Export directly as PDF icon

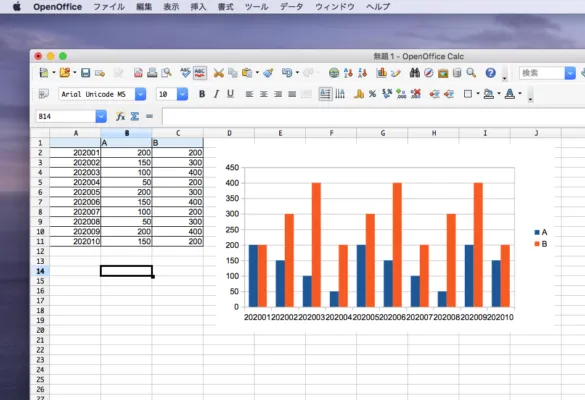[x=138, y=73]
